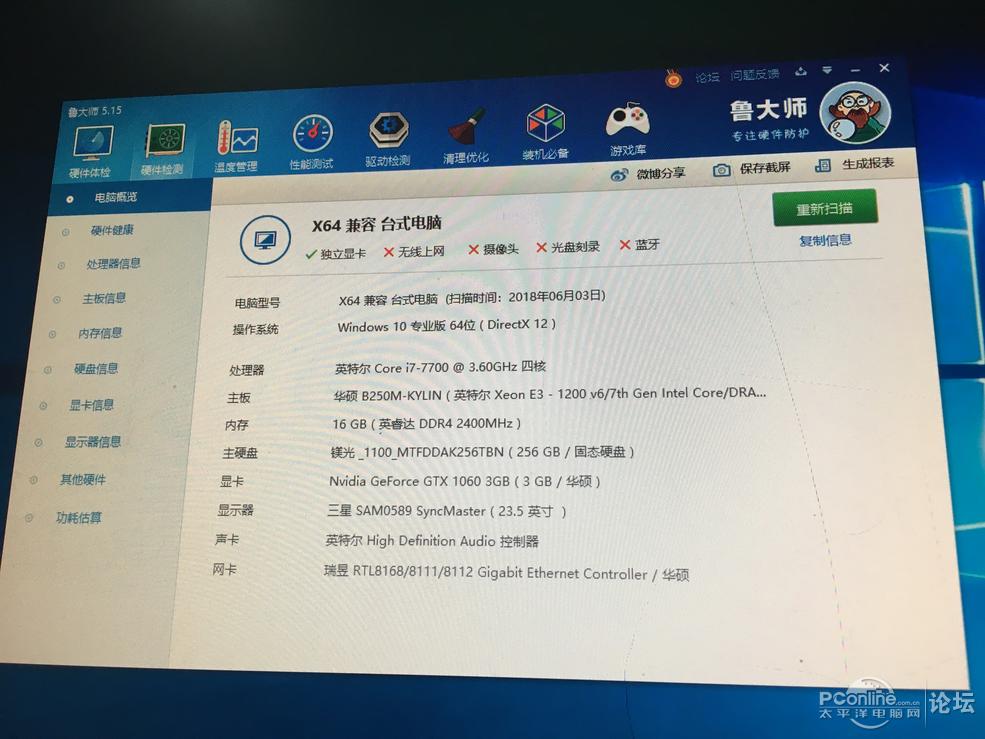Click the '主硬盘' row label
This screenshot has height=739, width=985.
[240, 453]
